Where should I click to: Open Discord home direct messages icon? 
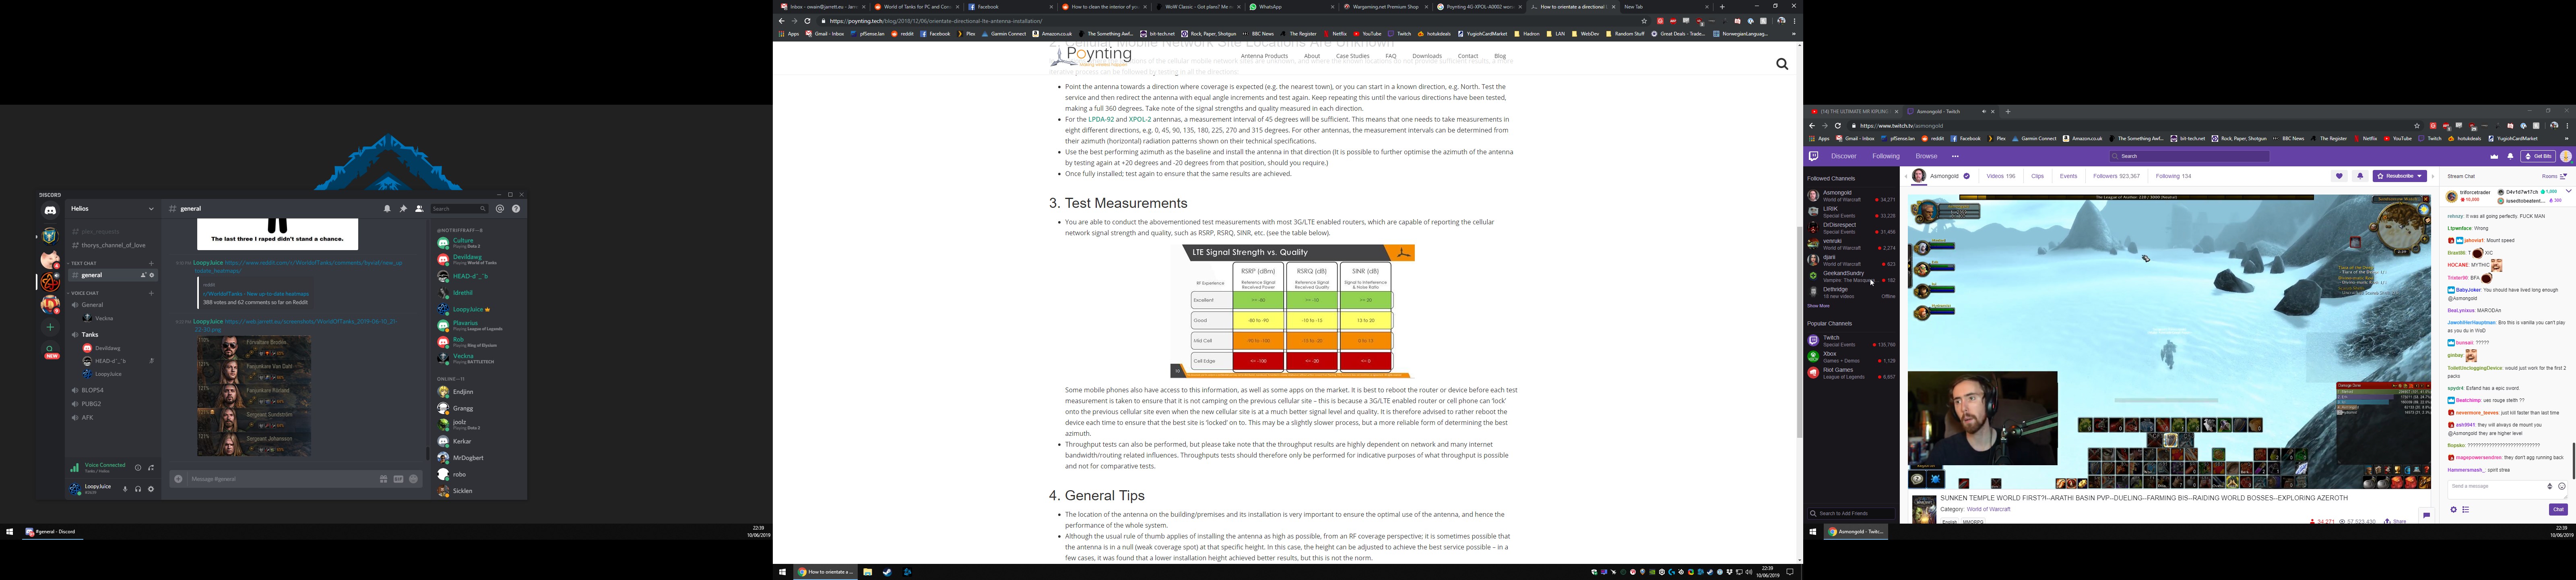[x=50, y=211]
